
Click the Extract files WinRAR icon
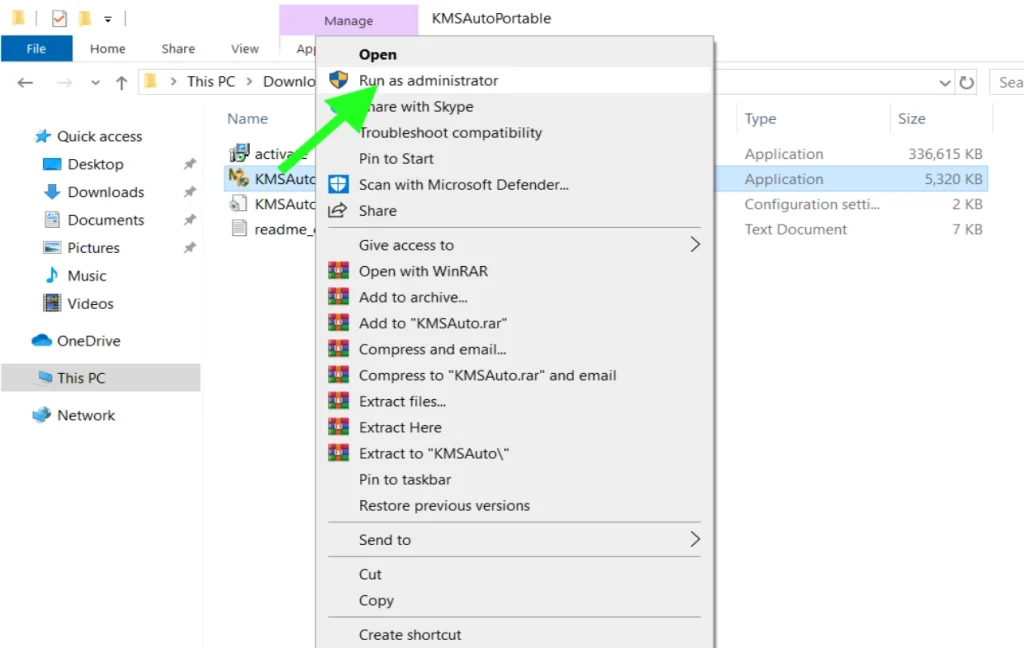point(338,401)
